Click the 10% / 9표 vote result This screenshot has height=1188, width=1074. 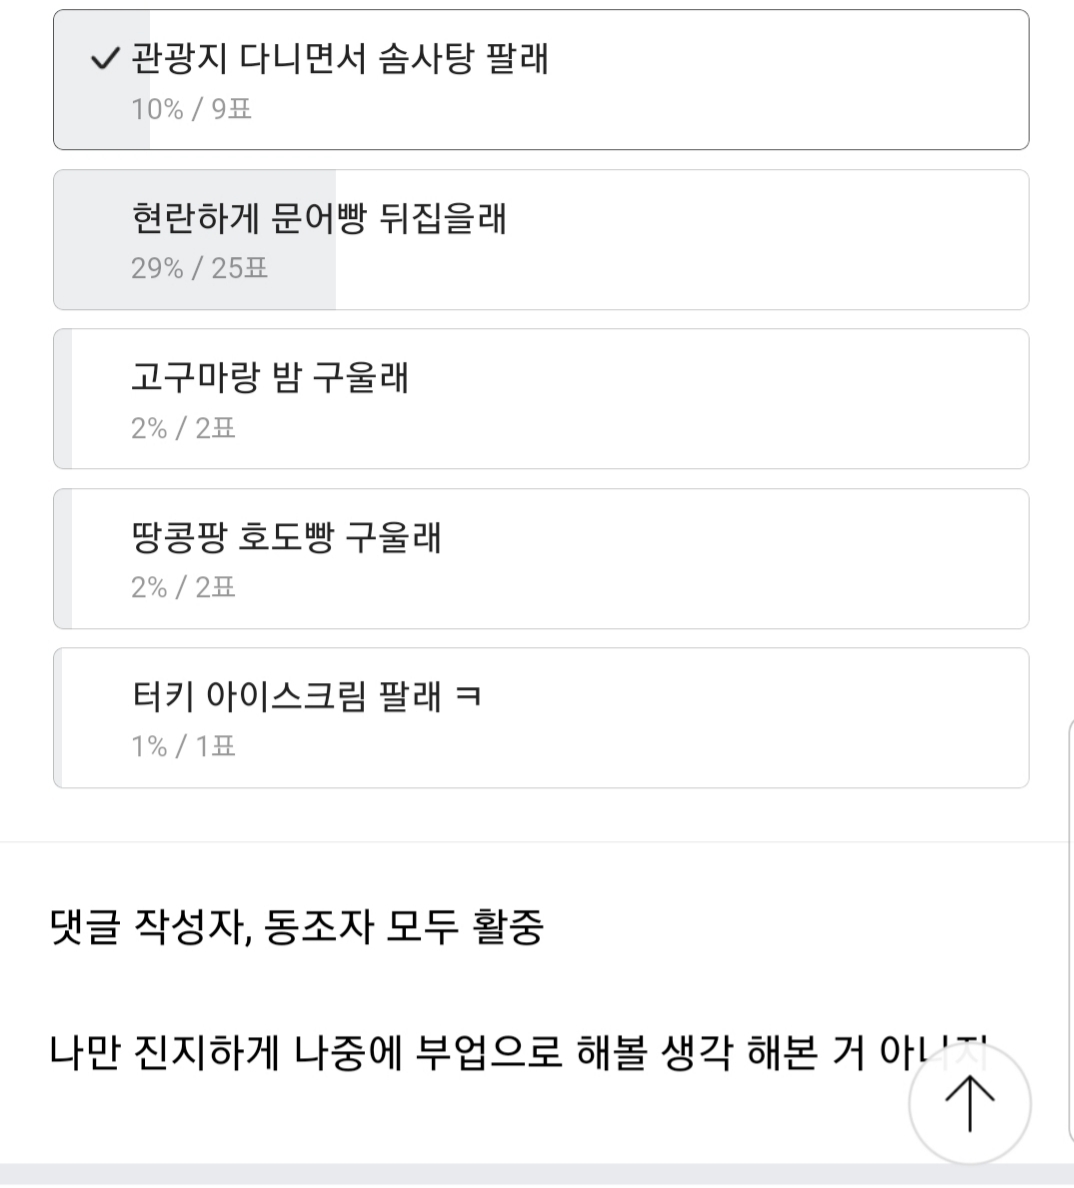coord(191,109)
